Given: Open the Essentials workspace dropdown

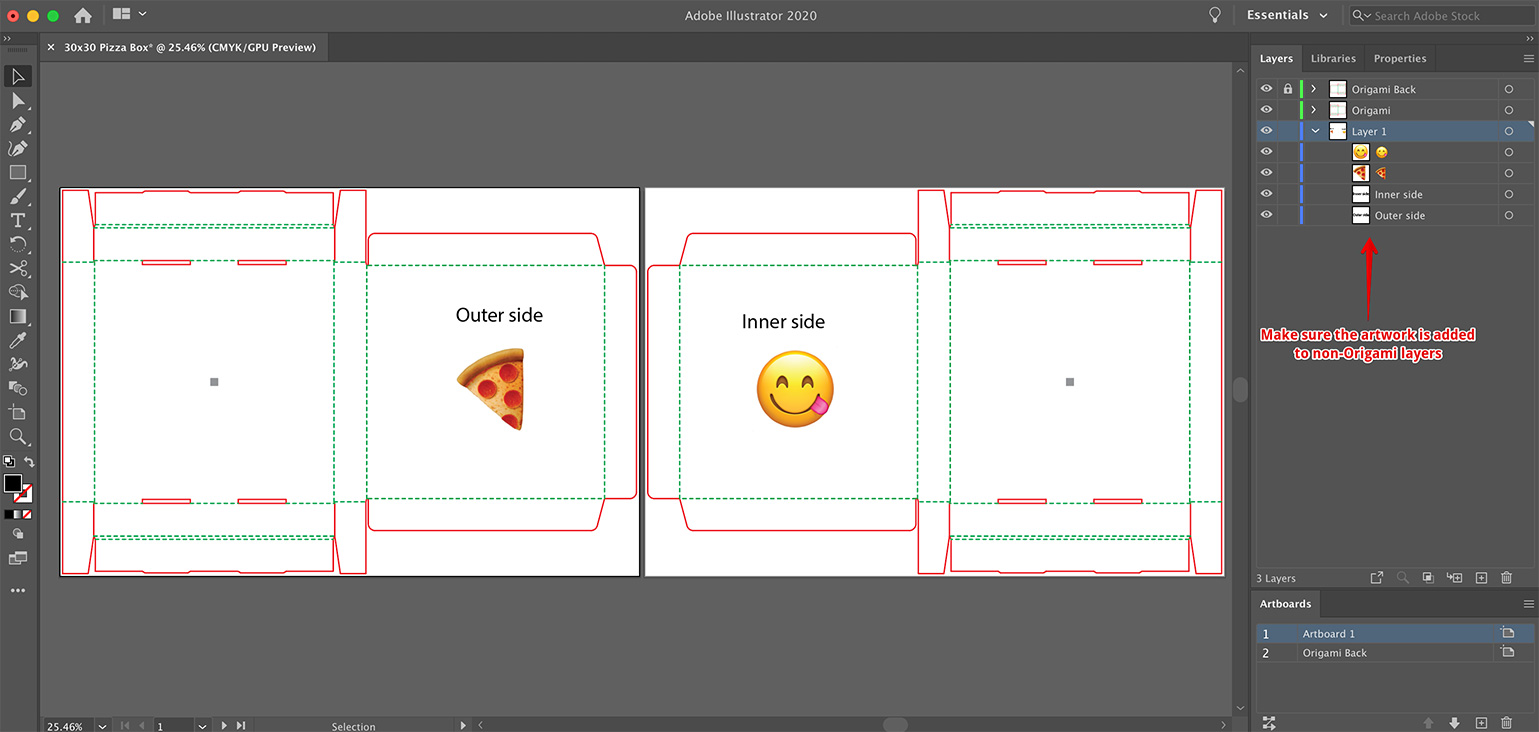Looking at the screenshot, I should 1288,15.
